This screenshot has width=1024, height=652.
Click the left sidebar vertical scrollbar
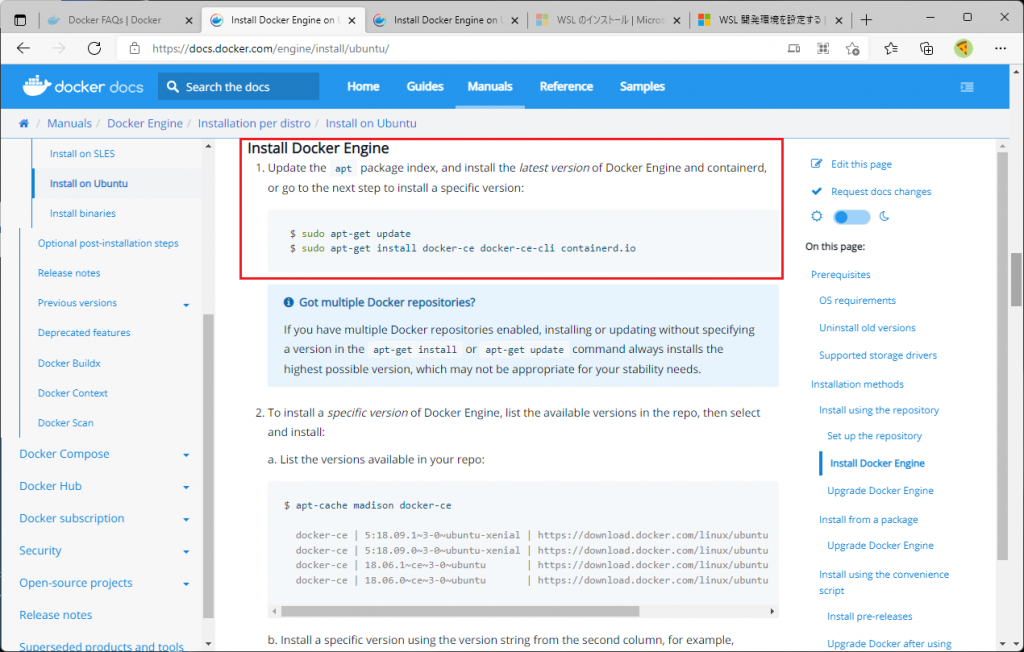tap(208, 466)
